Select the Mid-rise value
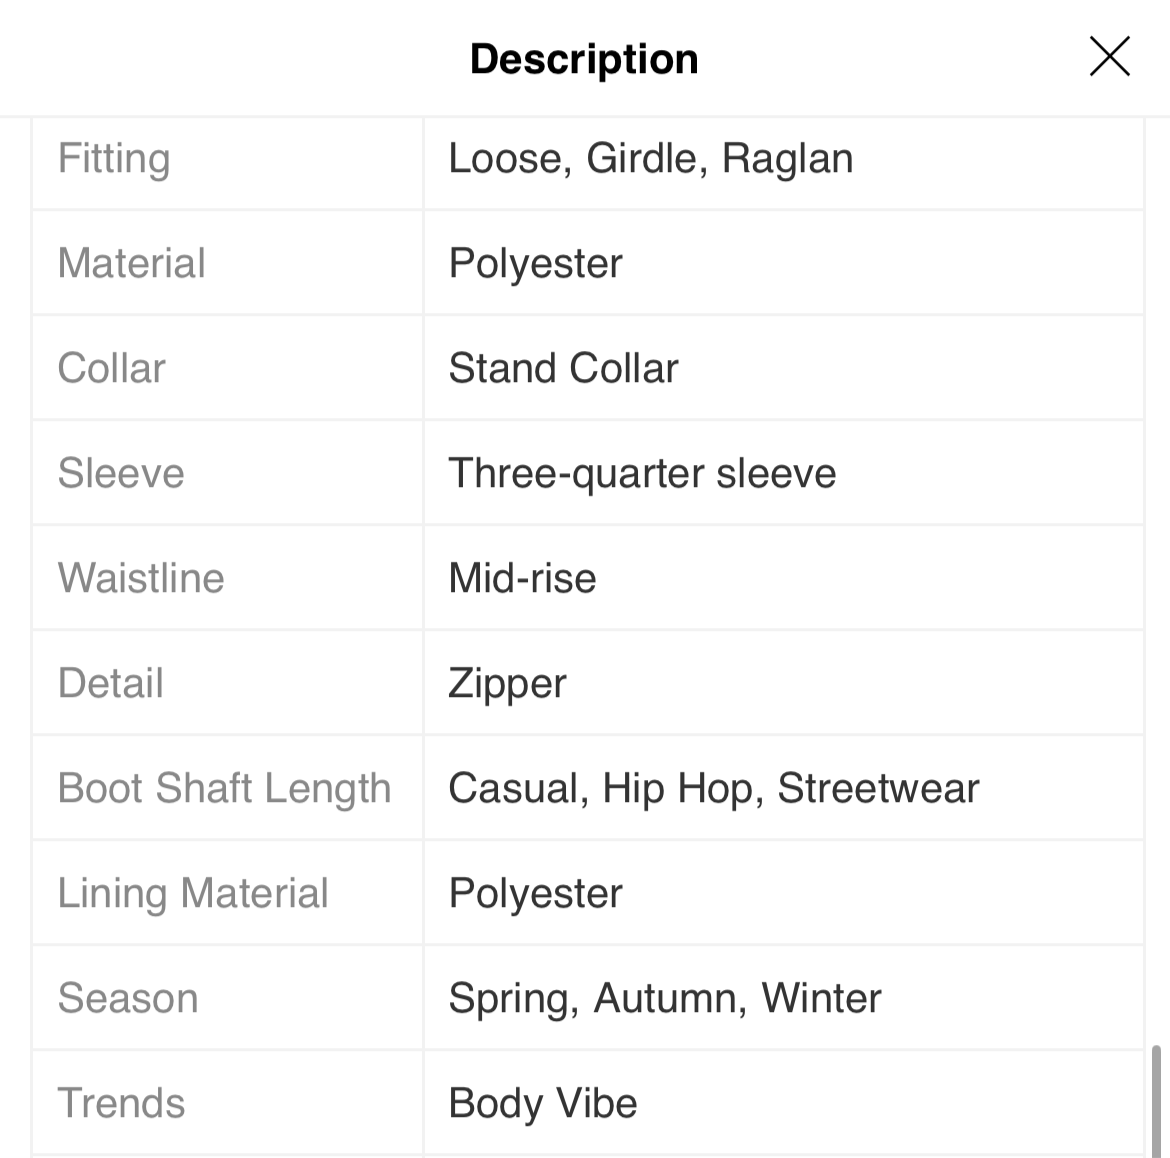1170x1158 pixels. click(x=522, y=578)
